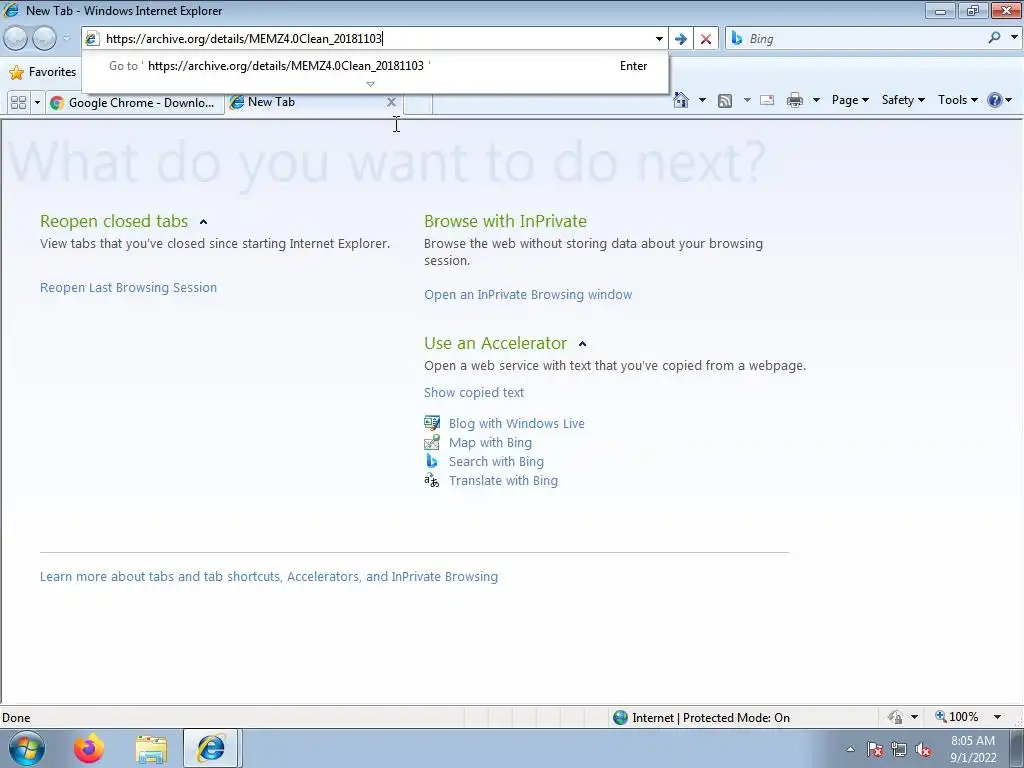Click Search with Bing link

[x=496, y=461]
